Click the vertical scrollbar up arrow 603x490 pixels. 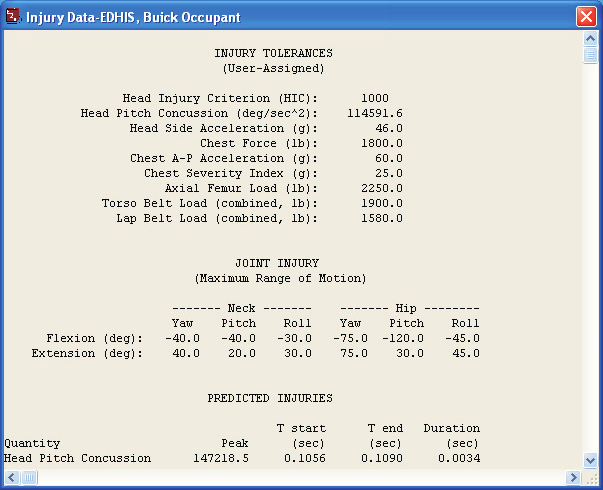coord(590,38)
